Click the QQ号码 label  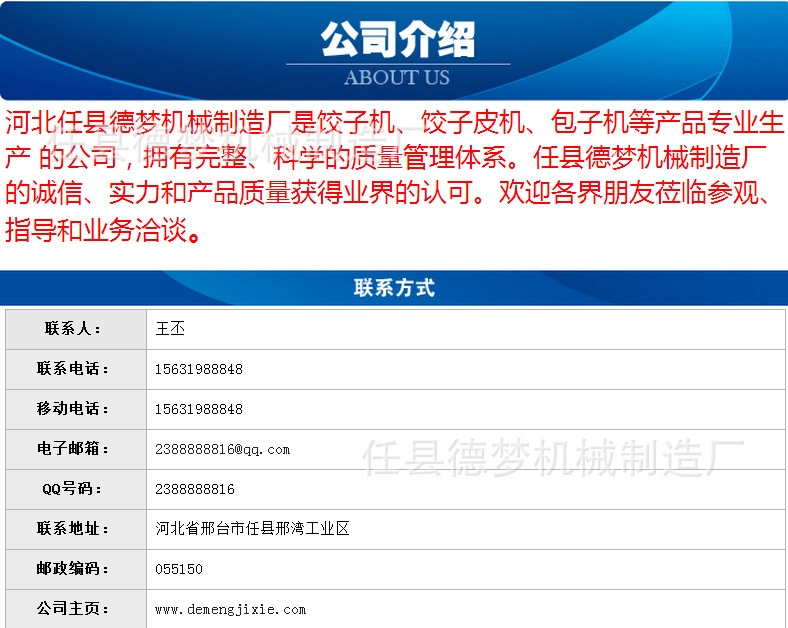(72, 488)
